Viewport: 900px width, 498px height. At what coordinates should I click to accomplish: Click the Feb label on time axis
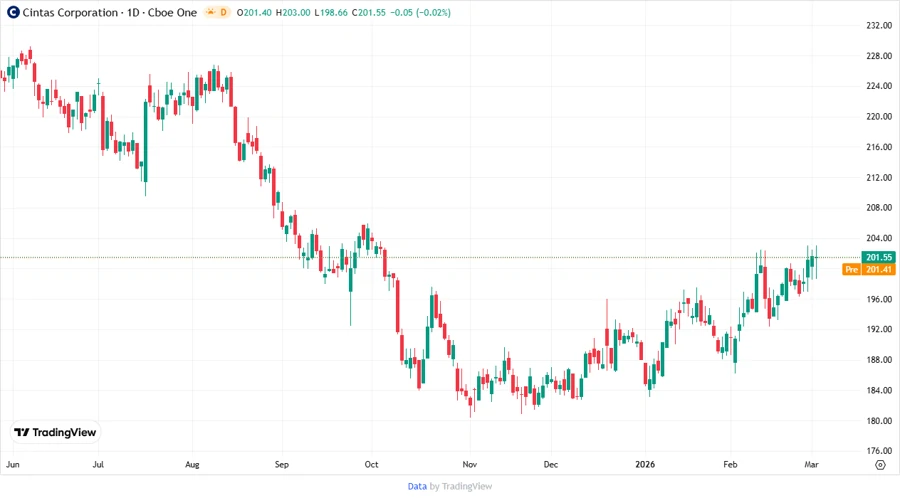pos(730,464)
